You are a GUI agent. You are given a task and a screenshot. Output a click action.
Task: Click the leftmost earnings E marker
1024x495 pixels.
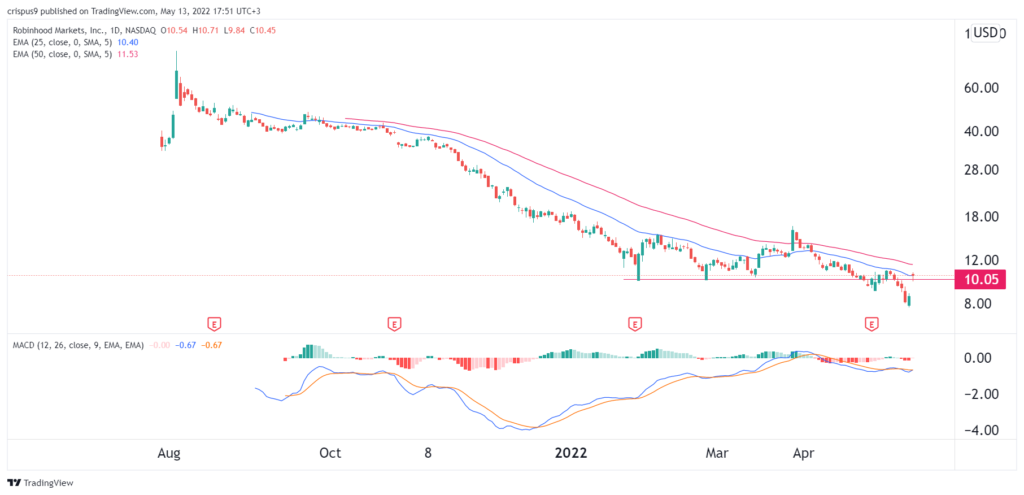pos(213,324)
